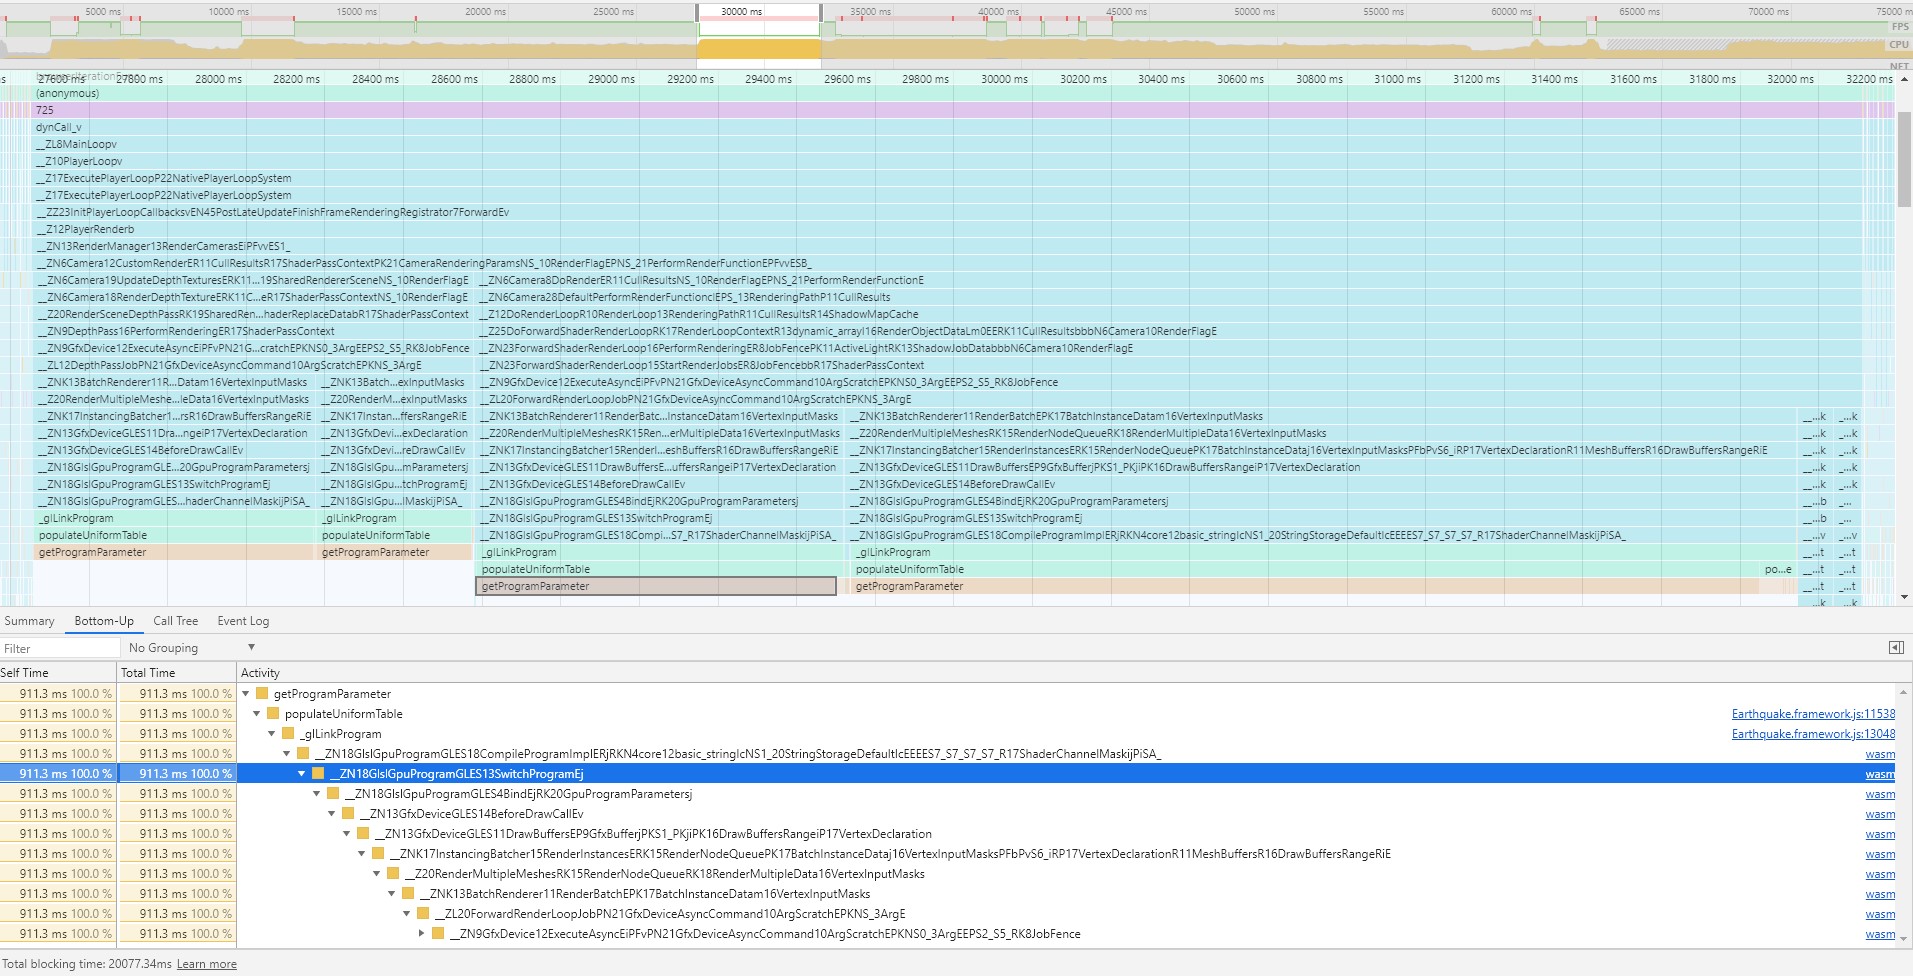Select the ZN13GfxDeviceGLES11DrawBuffers row in the tree
Viewport: 1913px width, 976px height.
pos(948,834)
